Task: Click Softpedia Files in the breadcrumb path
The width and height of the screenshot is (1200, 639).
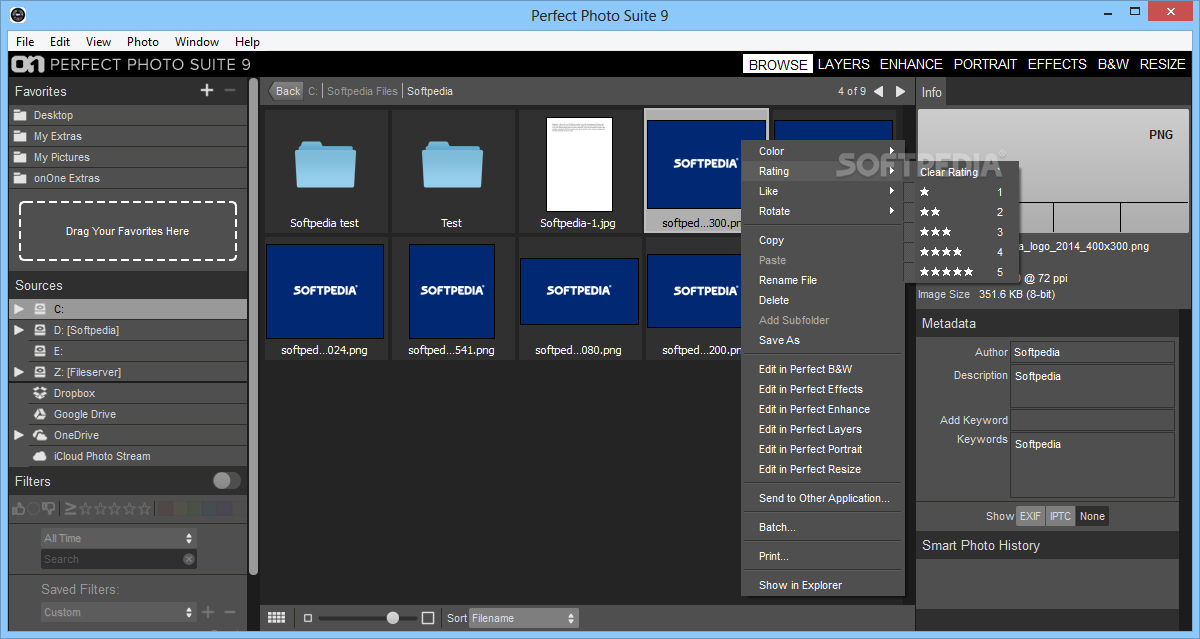Action: click(x=362, y=91)
